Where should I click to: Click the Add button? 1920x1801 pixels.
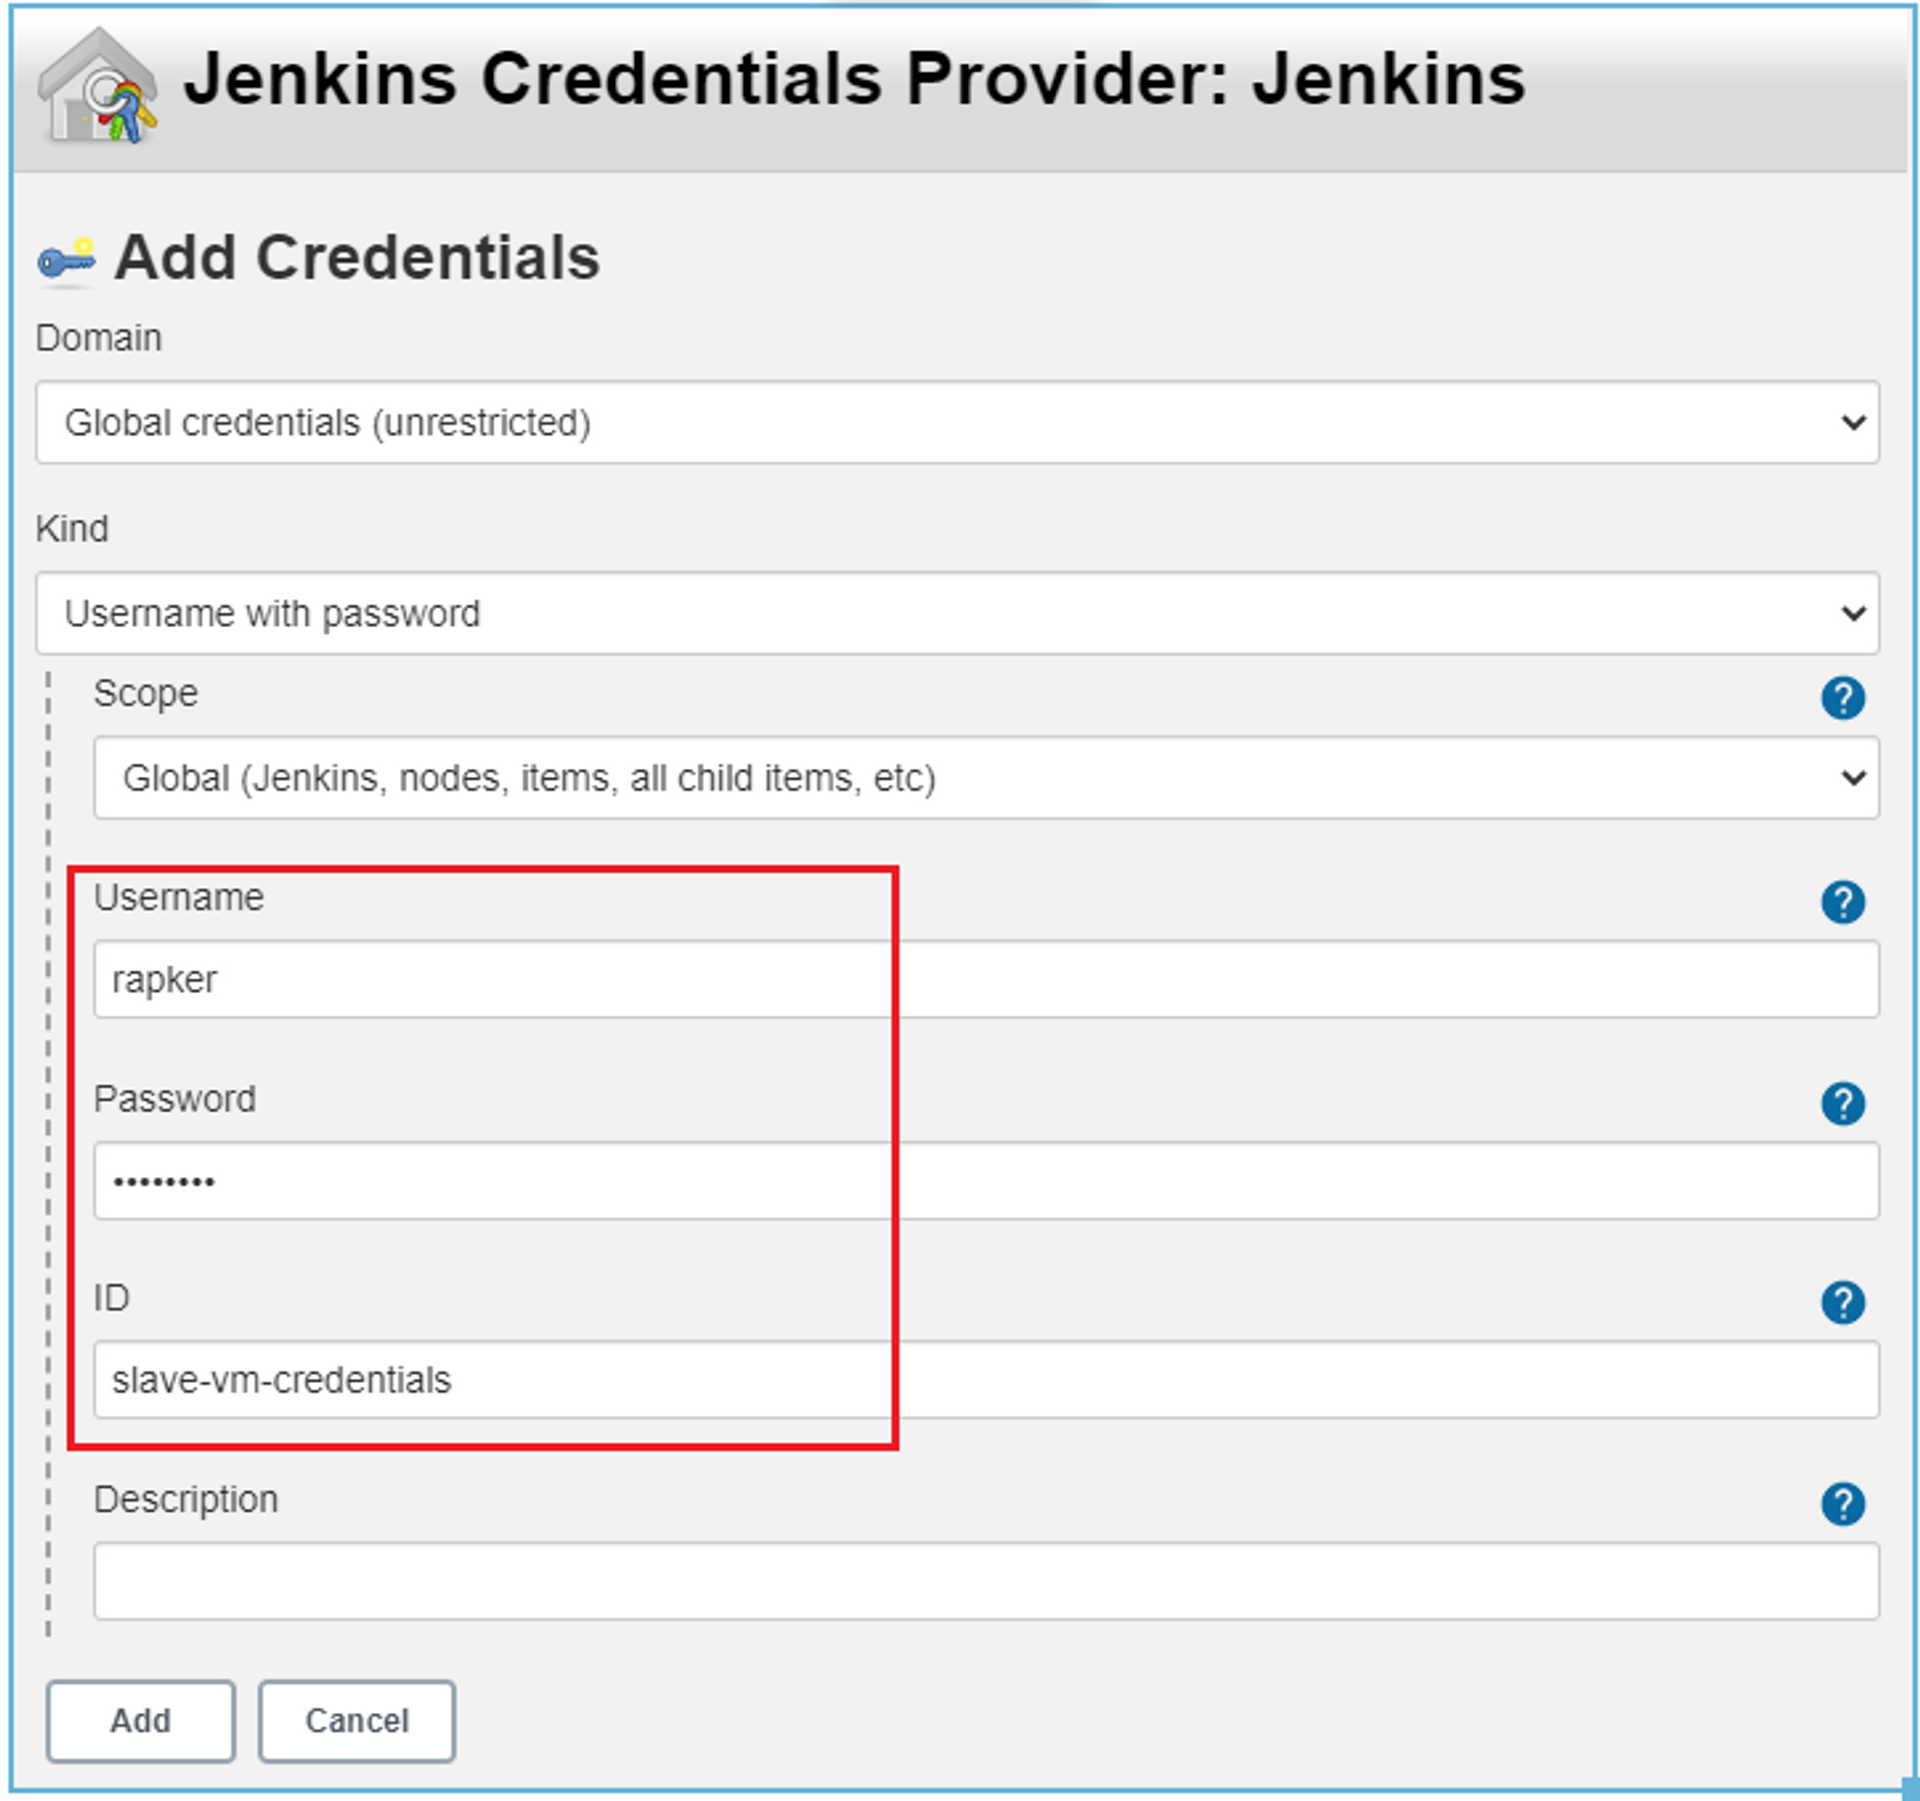tap(141, 1721)
